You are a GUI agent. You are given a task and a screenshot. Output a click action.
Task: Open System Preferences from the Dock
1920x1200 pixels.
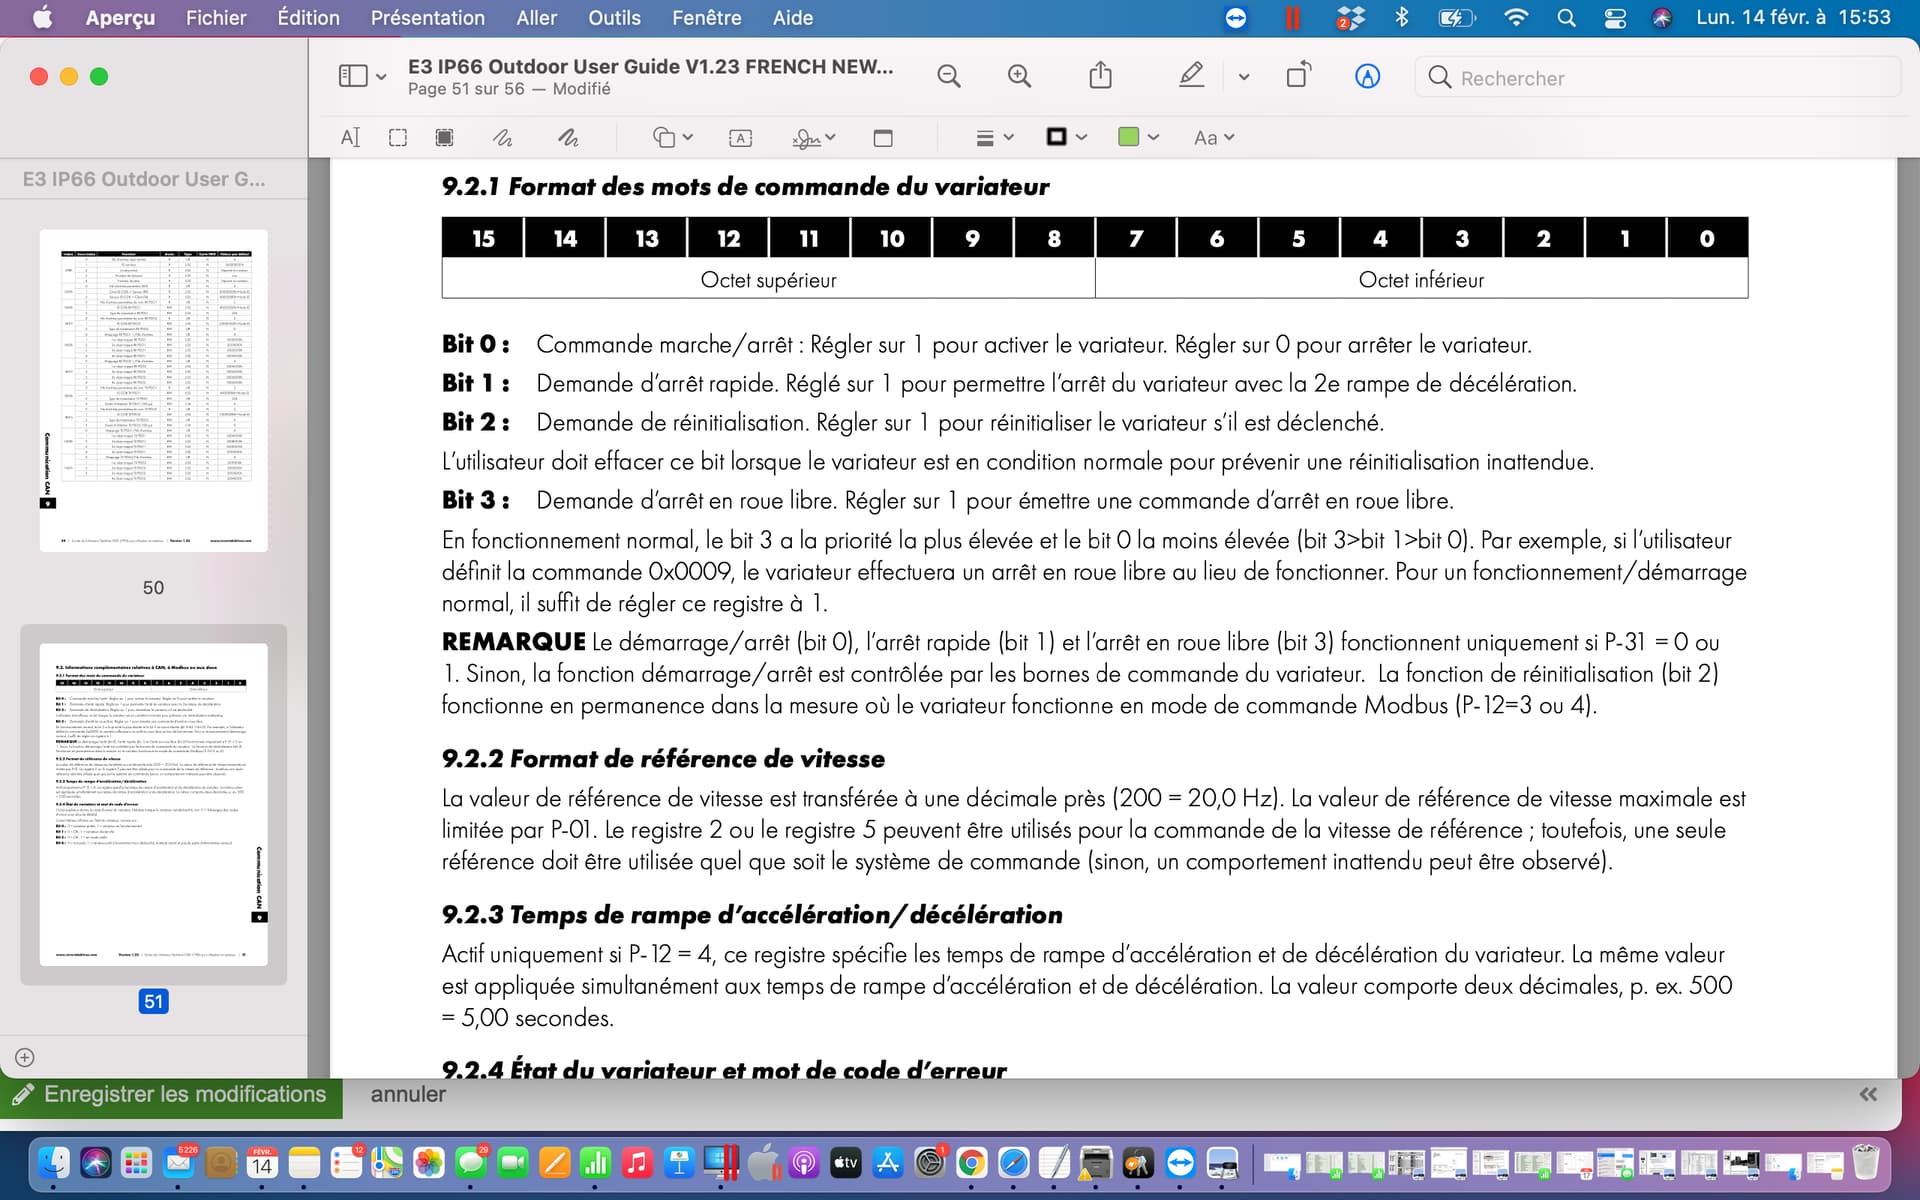tap(929, 1163)
